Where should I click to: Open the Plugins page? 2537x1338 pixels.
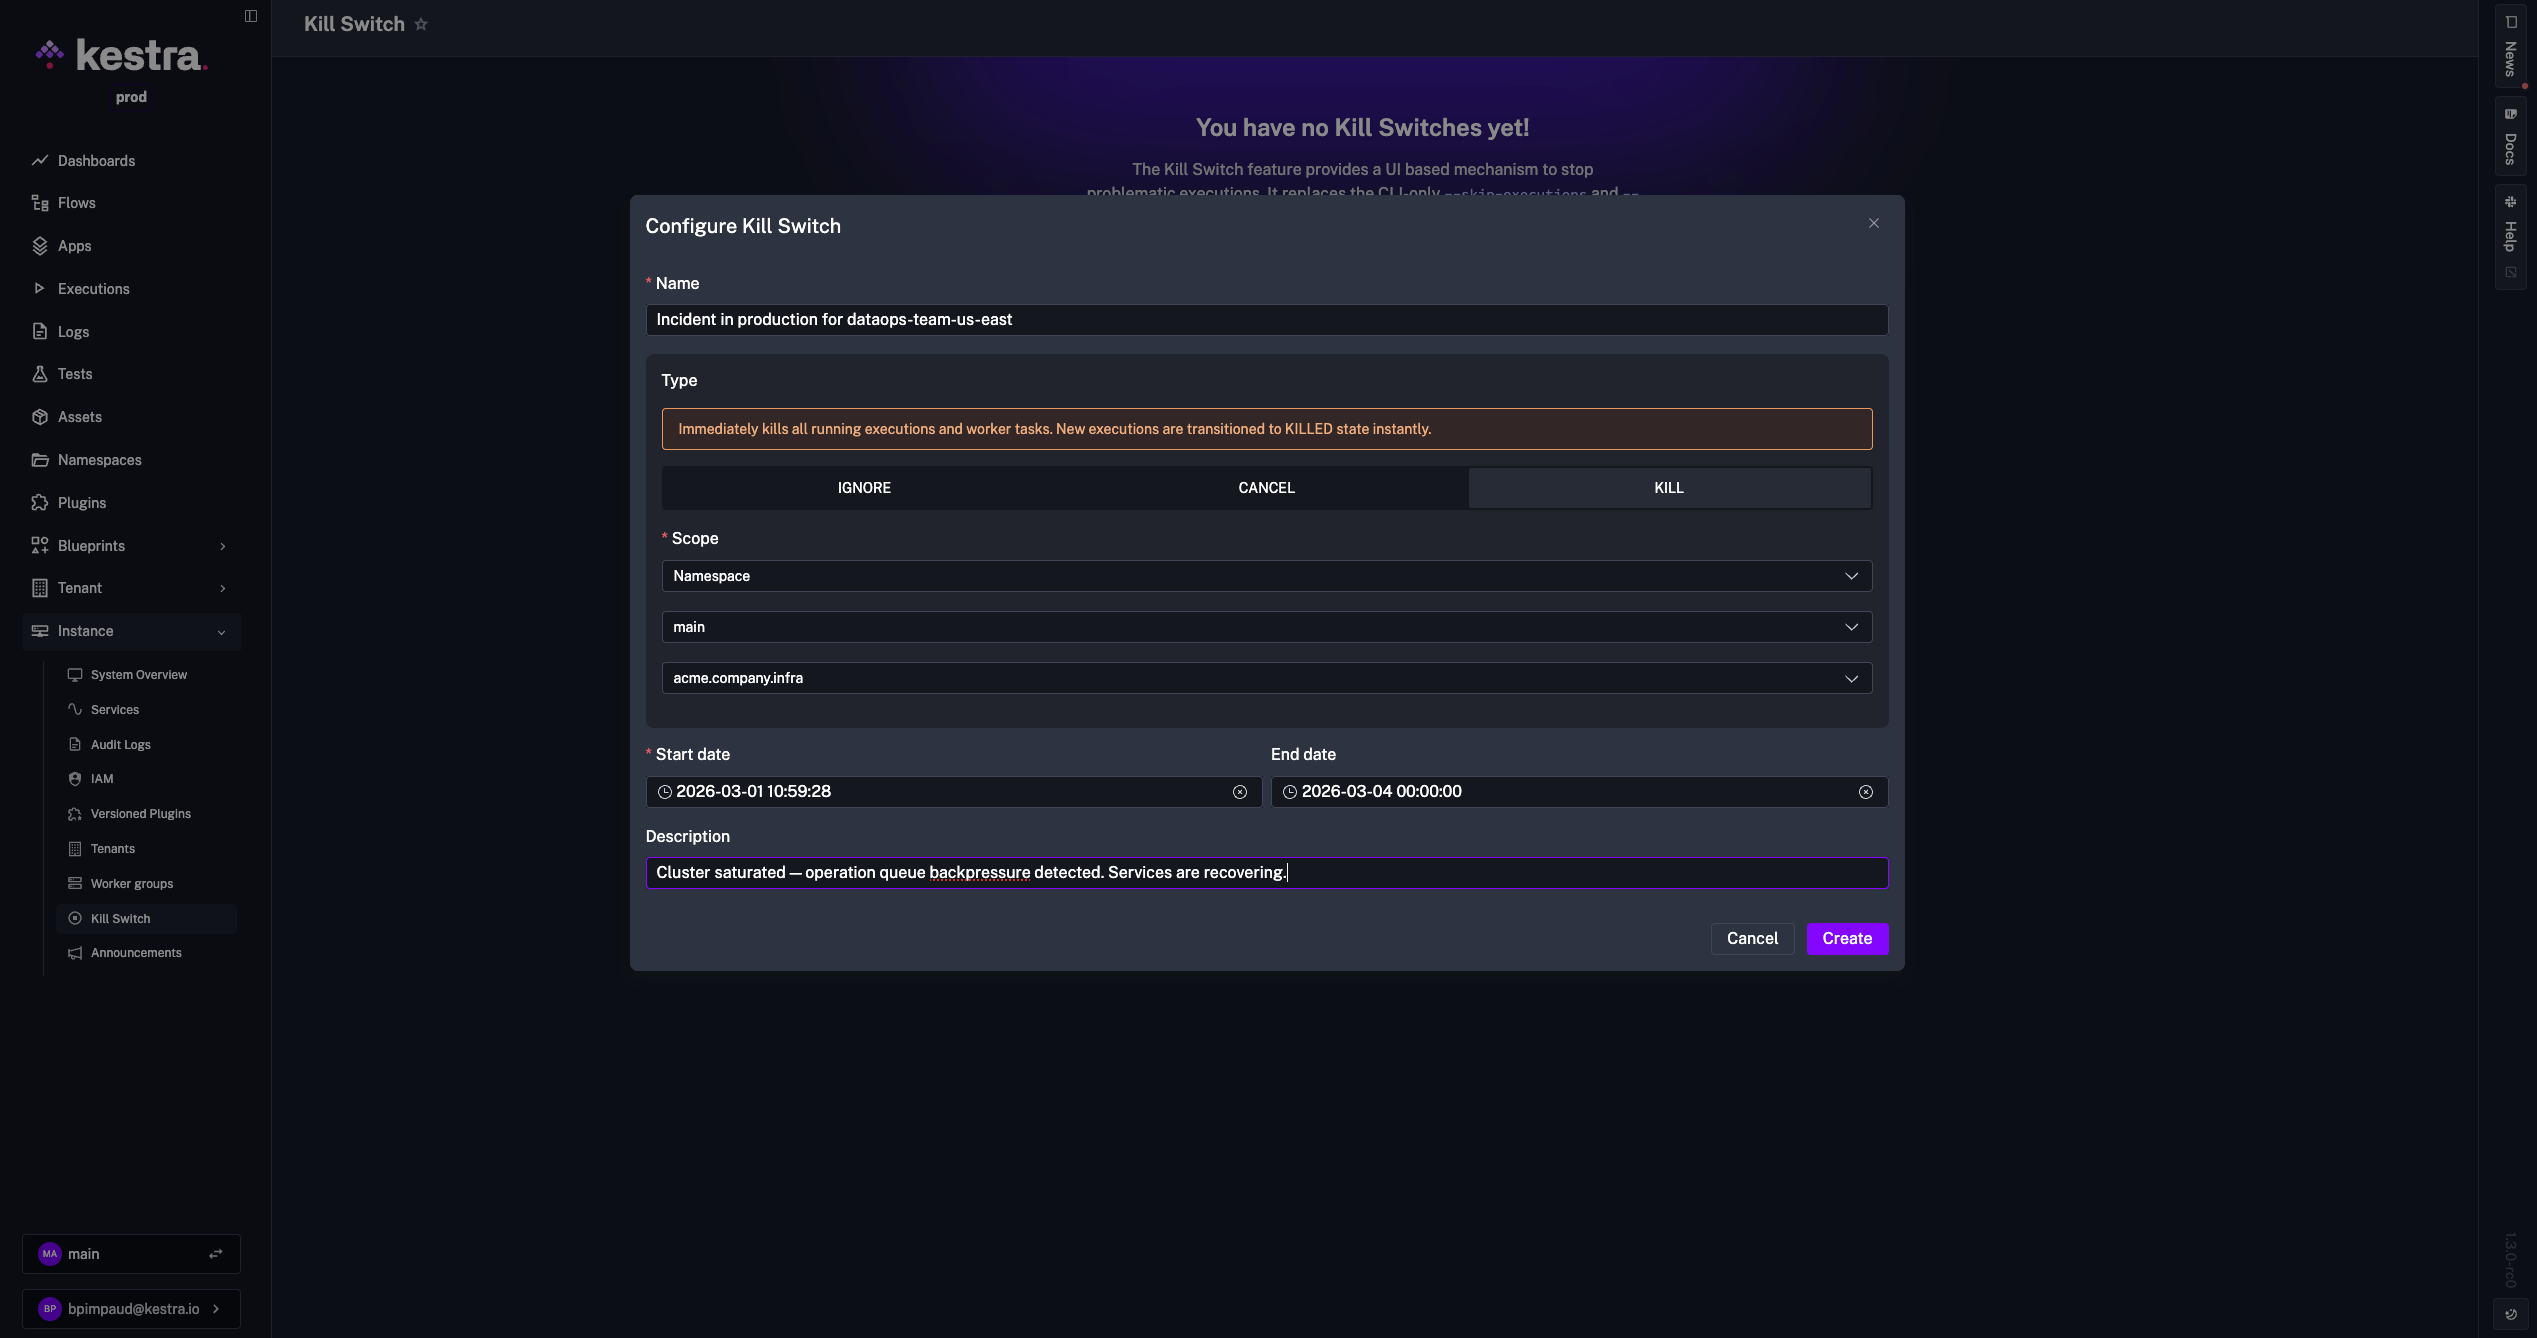[80, 502]
